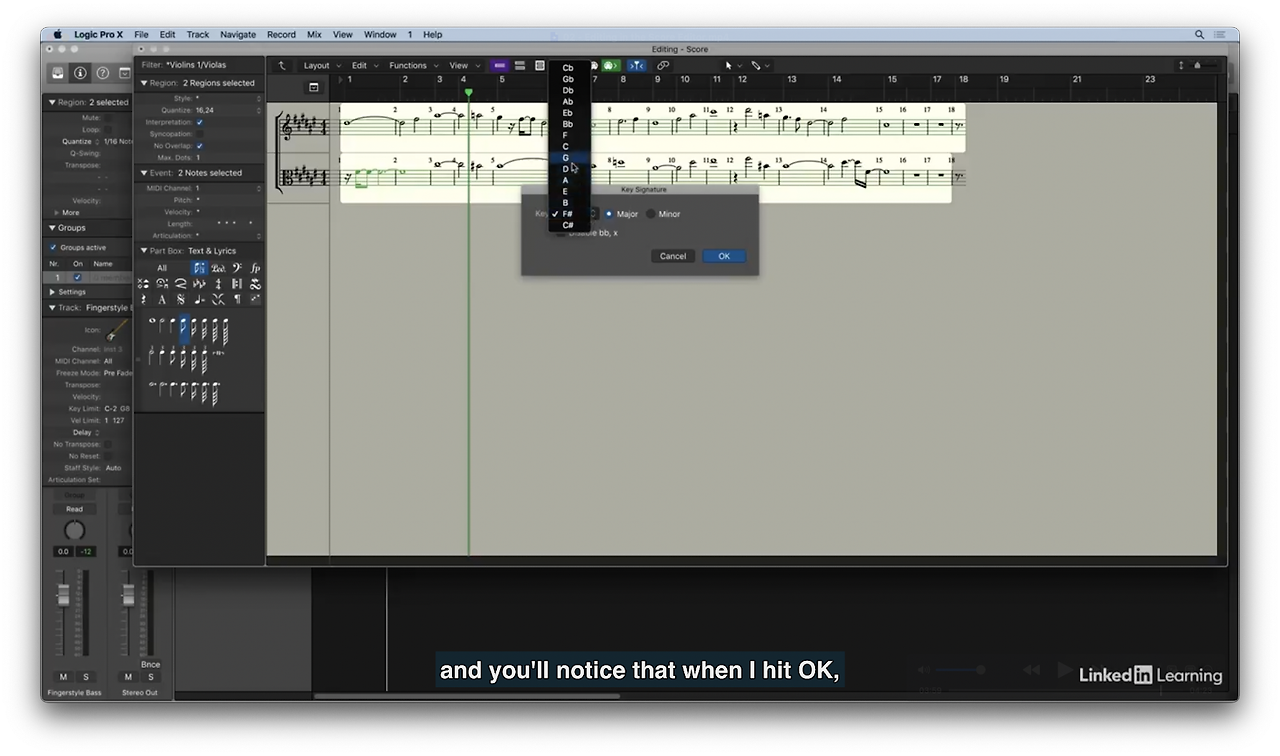Toggle the region Mute checkbox
The height and width of the screenshot is (756, 1280).
[x=108, y=118]
